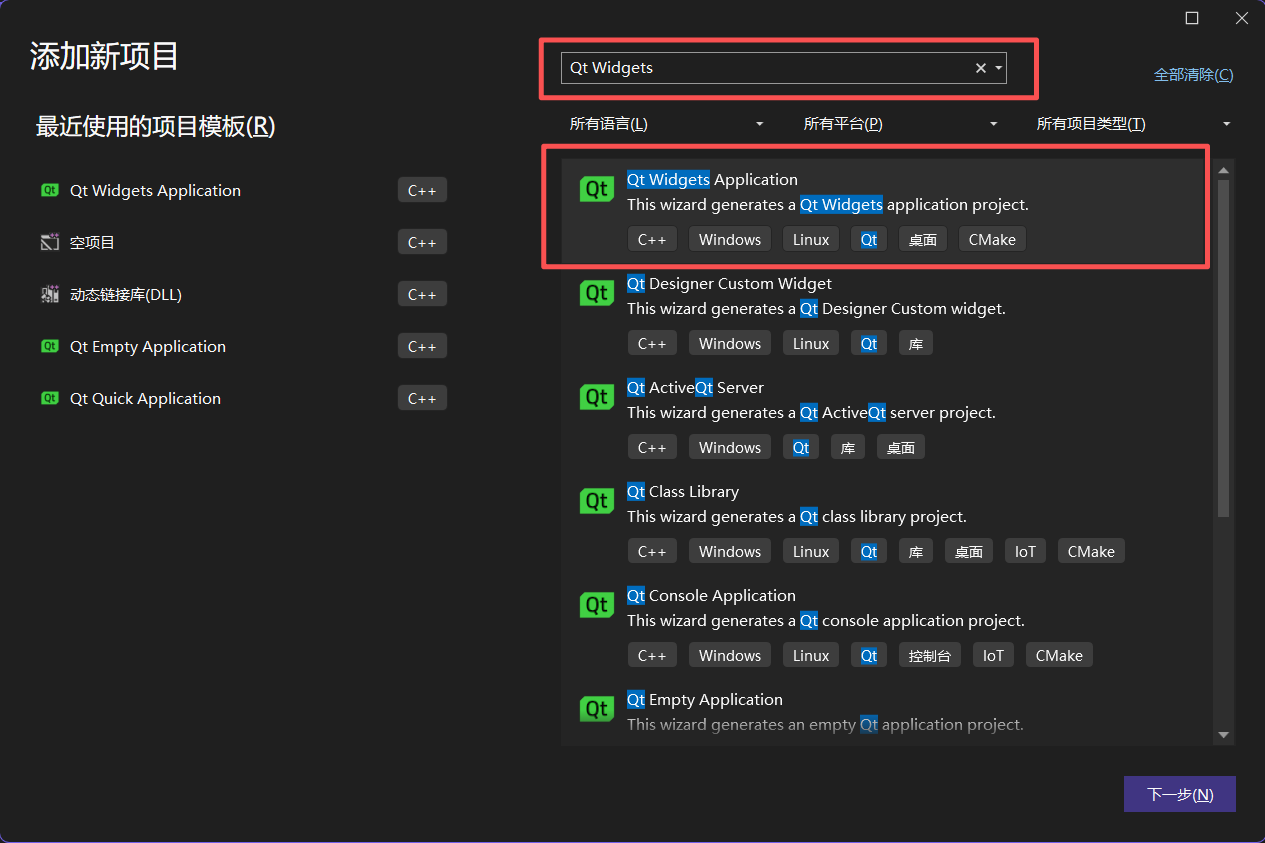Image resolution: width=1265 pixels, height=843 pixels.
Task: Select Qt Console Application template
Action: (x=885, y=627)
